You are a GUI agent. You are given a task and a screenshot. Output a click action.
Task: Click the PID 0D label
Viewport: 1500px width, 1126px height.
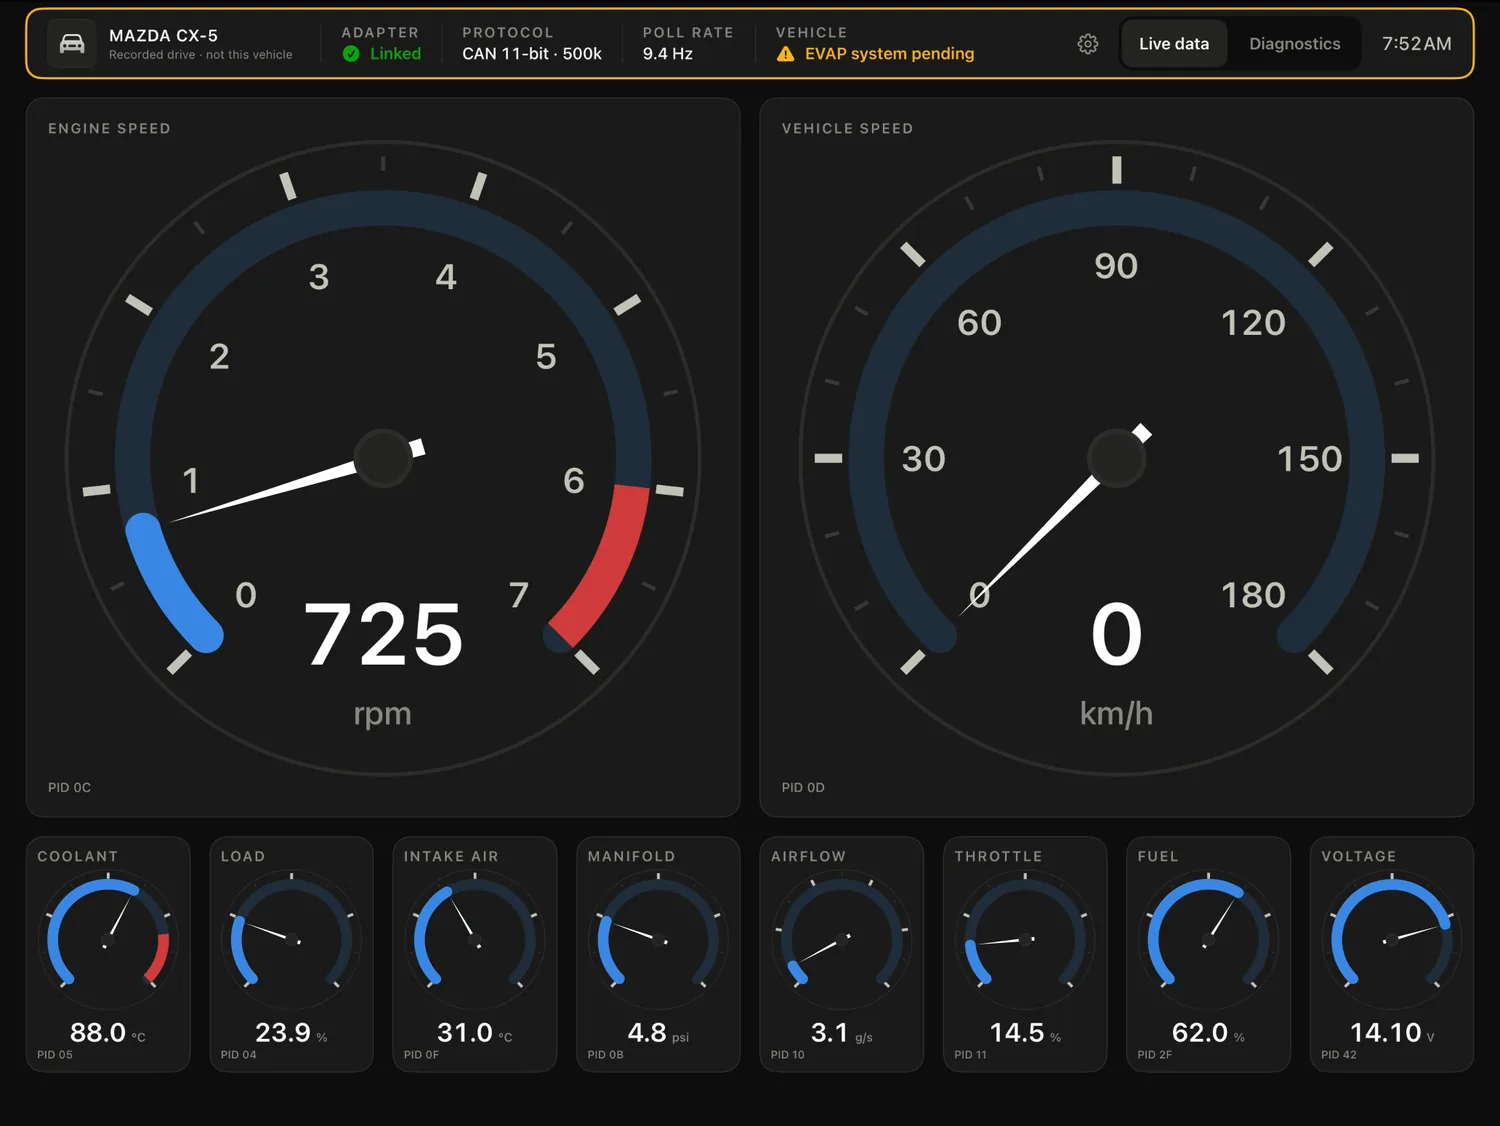click(803, 788)
